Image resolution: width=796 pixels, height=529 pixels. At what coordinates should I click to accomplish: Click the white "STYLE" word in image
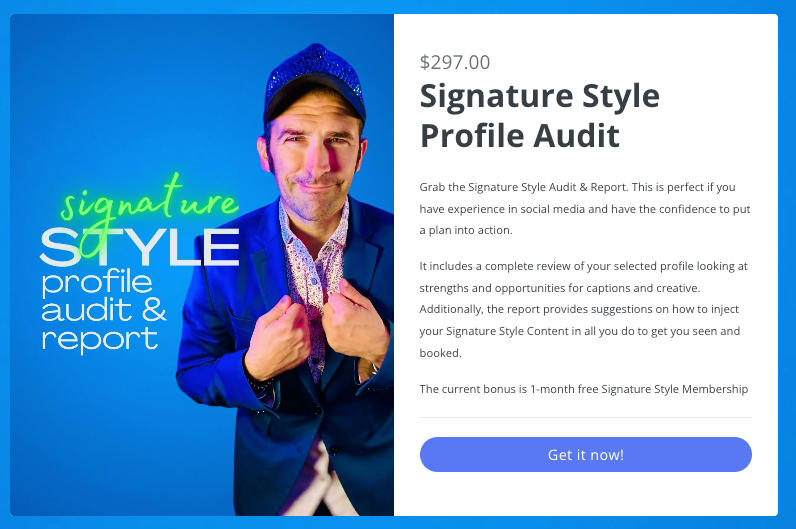pos(139,247)
